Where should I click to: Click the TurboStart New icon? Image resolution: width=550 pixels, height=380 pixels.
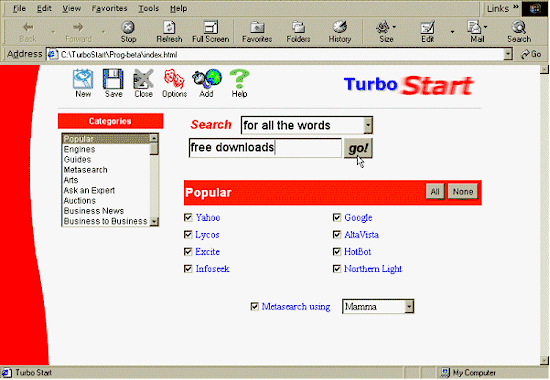point(83,79)
